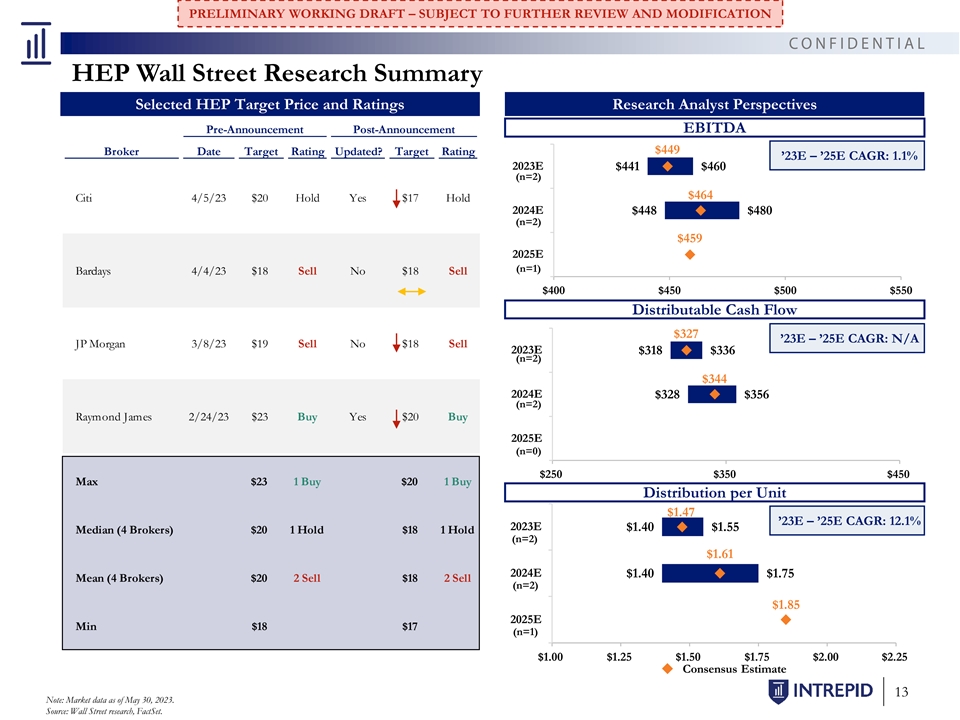Click the '’23E – ’25E CAGR: 12.1%' box
Screen dimensions: 960x720
point(847,520)
